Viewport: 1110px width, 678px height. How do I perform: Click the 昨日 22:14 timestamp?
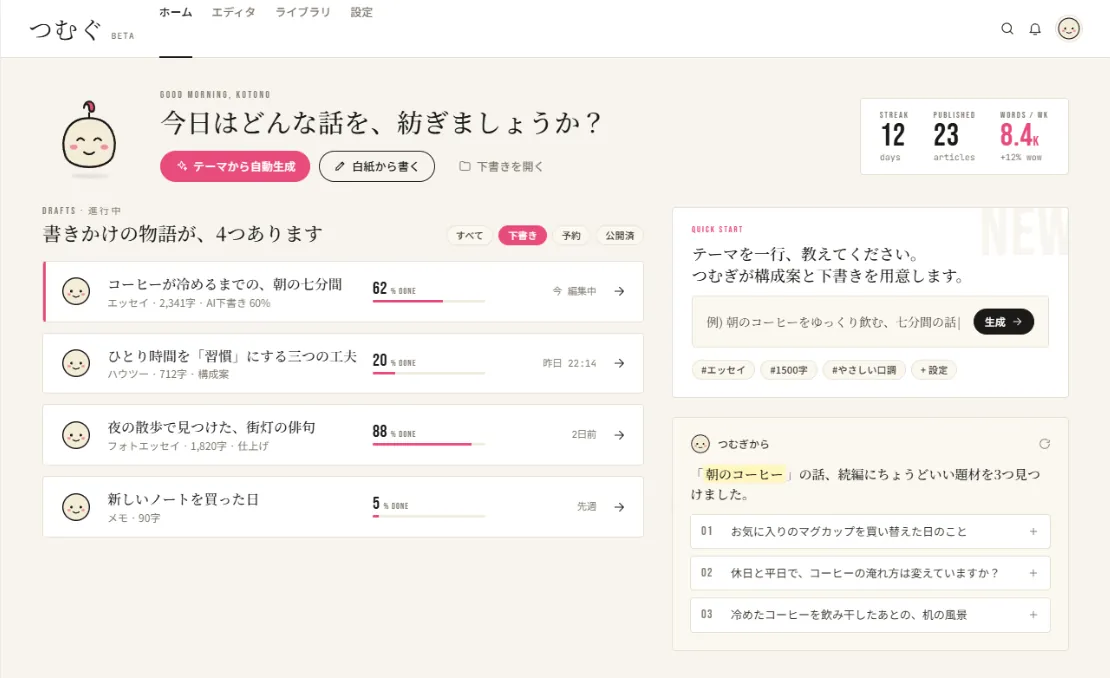[x=569, y=363]
